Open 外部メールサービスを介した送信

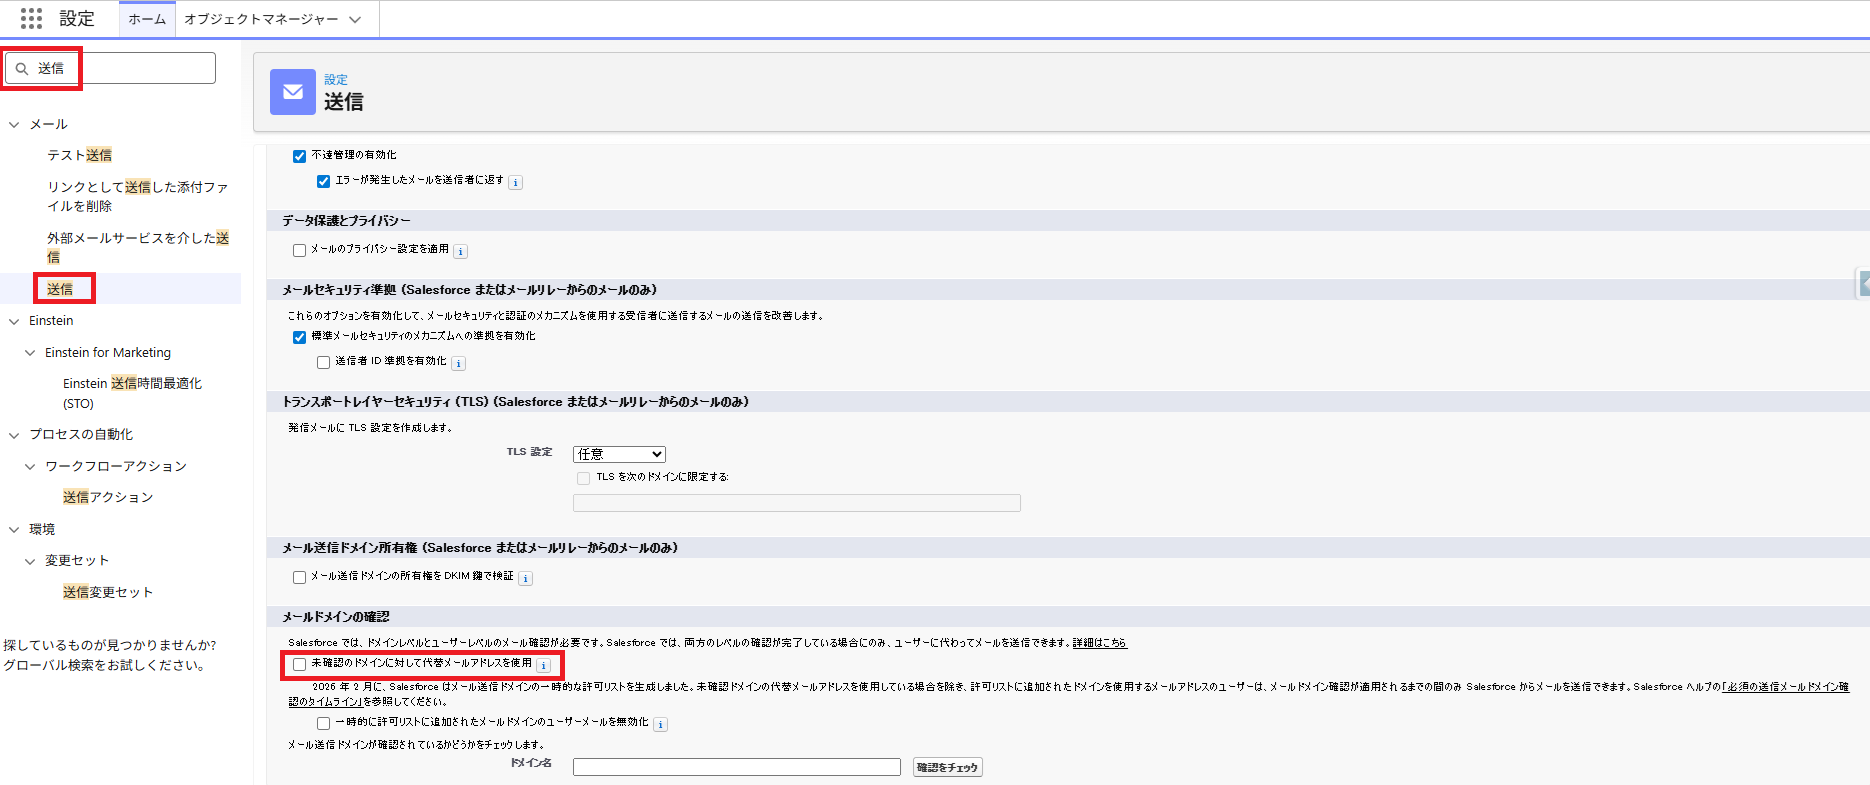tap(138, 247)
